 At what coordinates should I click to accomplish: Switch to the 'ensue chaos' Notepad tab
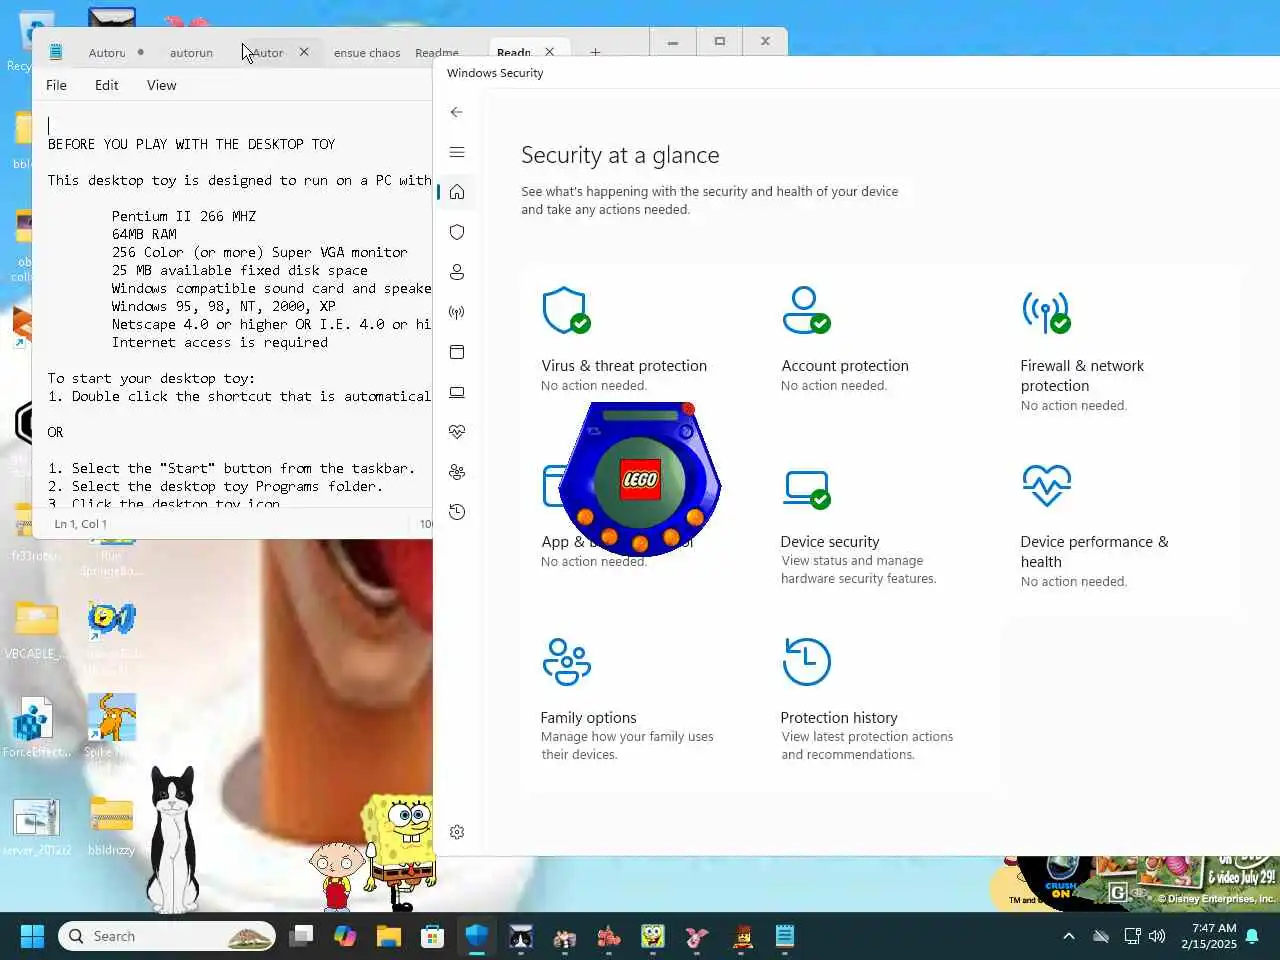(x=367, y=53)
